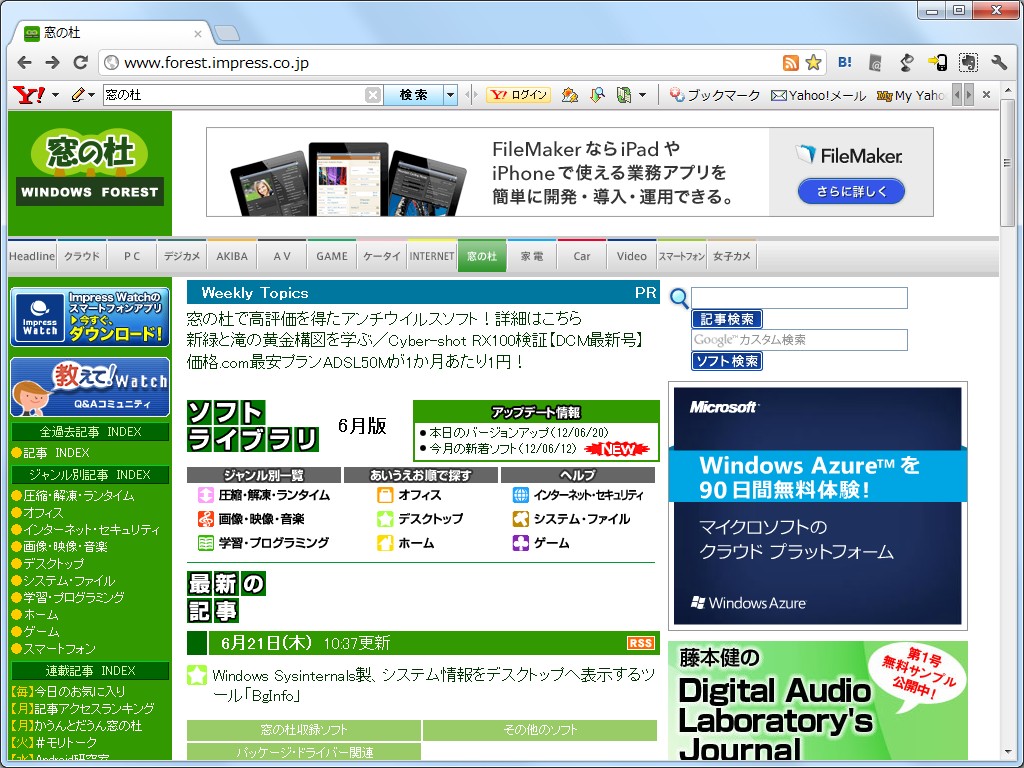This screenshot has height=768, width=1024.
Task: Select the AKIBA tab in the navigation bar
Action: point(231,255)
